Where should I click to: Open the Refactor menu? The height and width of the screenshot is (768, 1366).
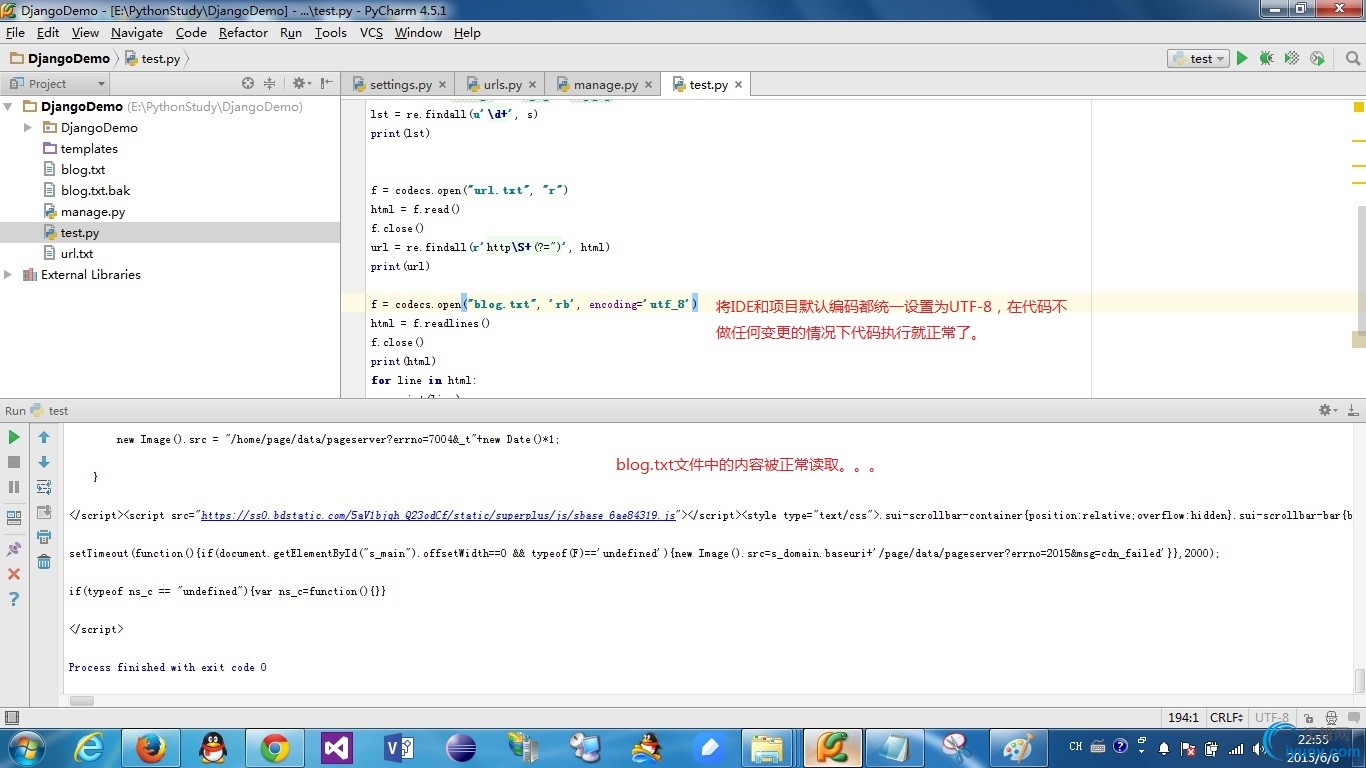click(243, 33)
